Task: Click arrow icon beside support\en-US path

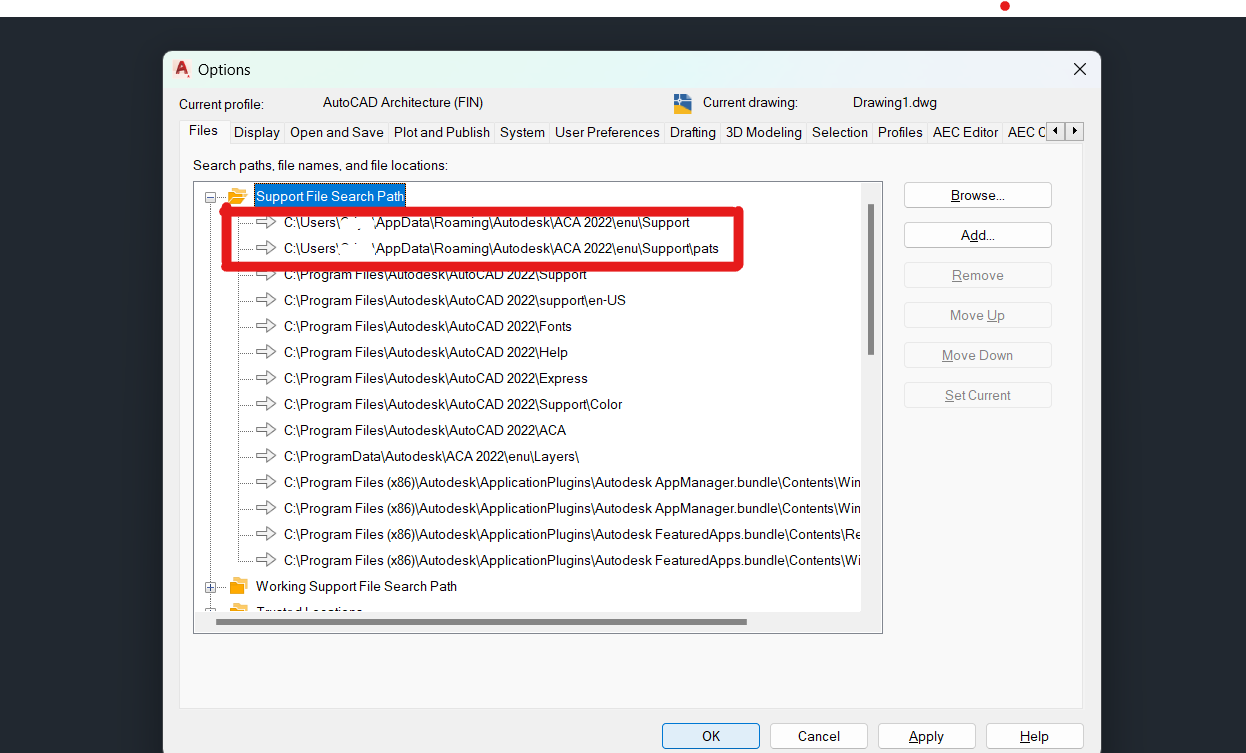Action: 266,300
